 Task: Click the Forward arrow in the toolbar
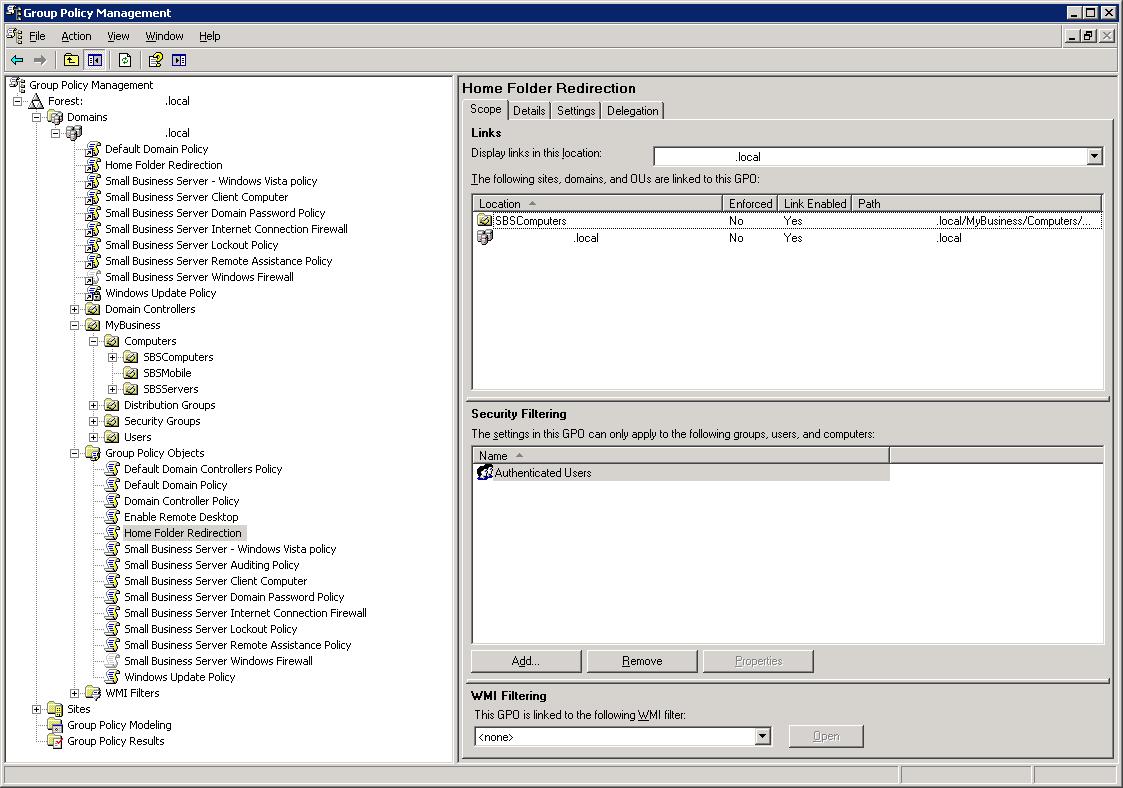[x=40, y=60]
